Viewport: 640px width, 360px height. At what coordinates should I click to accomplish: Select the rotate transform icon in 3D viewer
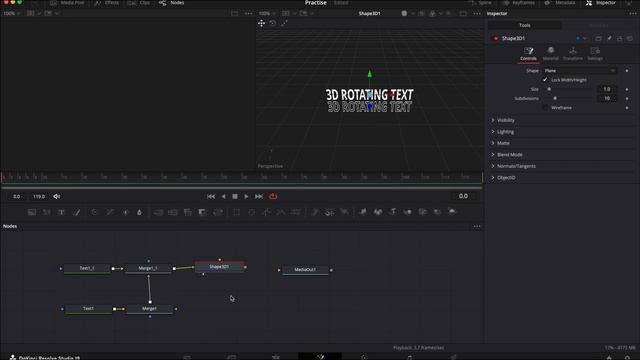click(273, 23)
